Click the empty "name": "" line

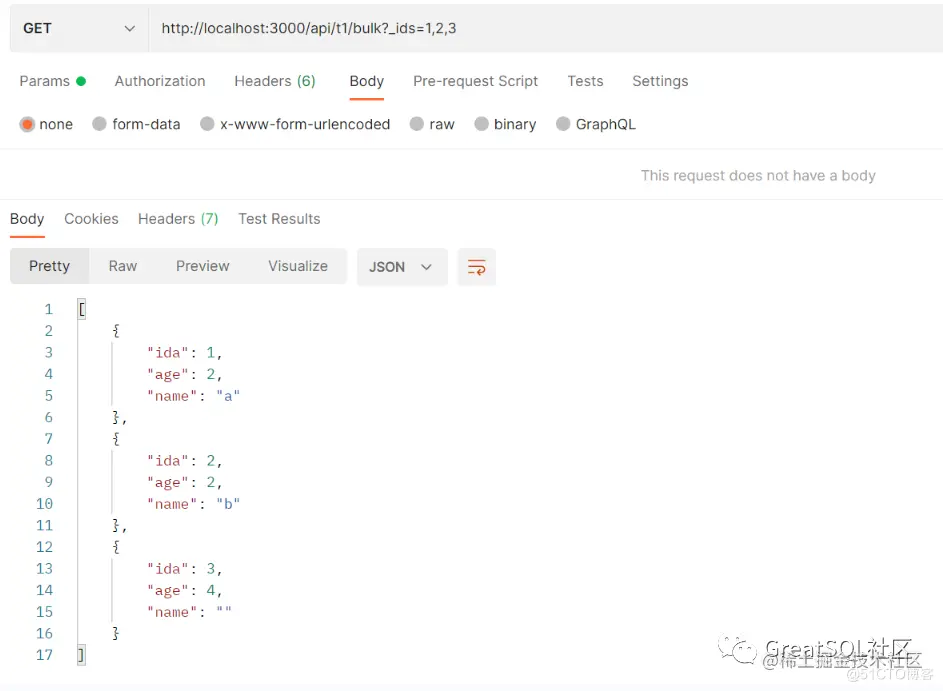(189, 612)
